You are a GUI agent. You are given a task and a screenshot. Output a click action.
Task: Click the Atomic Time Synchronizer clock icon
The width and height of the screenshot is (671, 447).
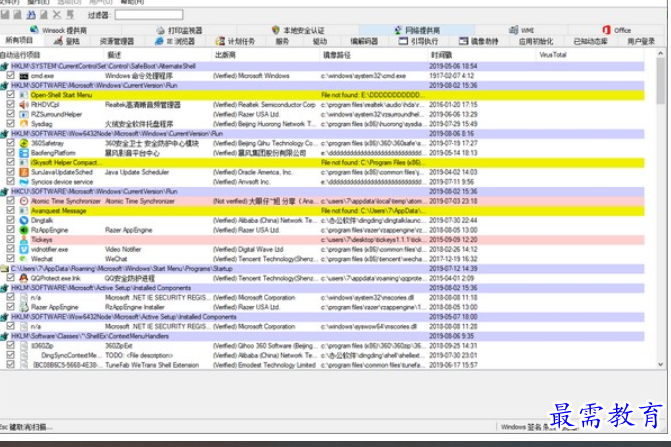click(x=24, y=201)
